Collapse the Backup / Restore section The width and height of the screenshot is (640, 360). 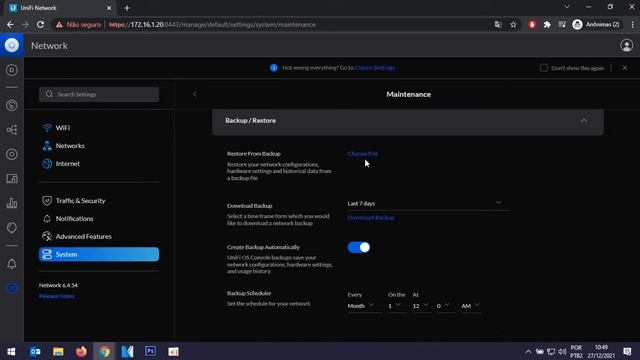(584, 120)
